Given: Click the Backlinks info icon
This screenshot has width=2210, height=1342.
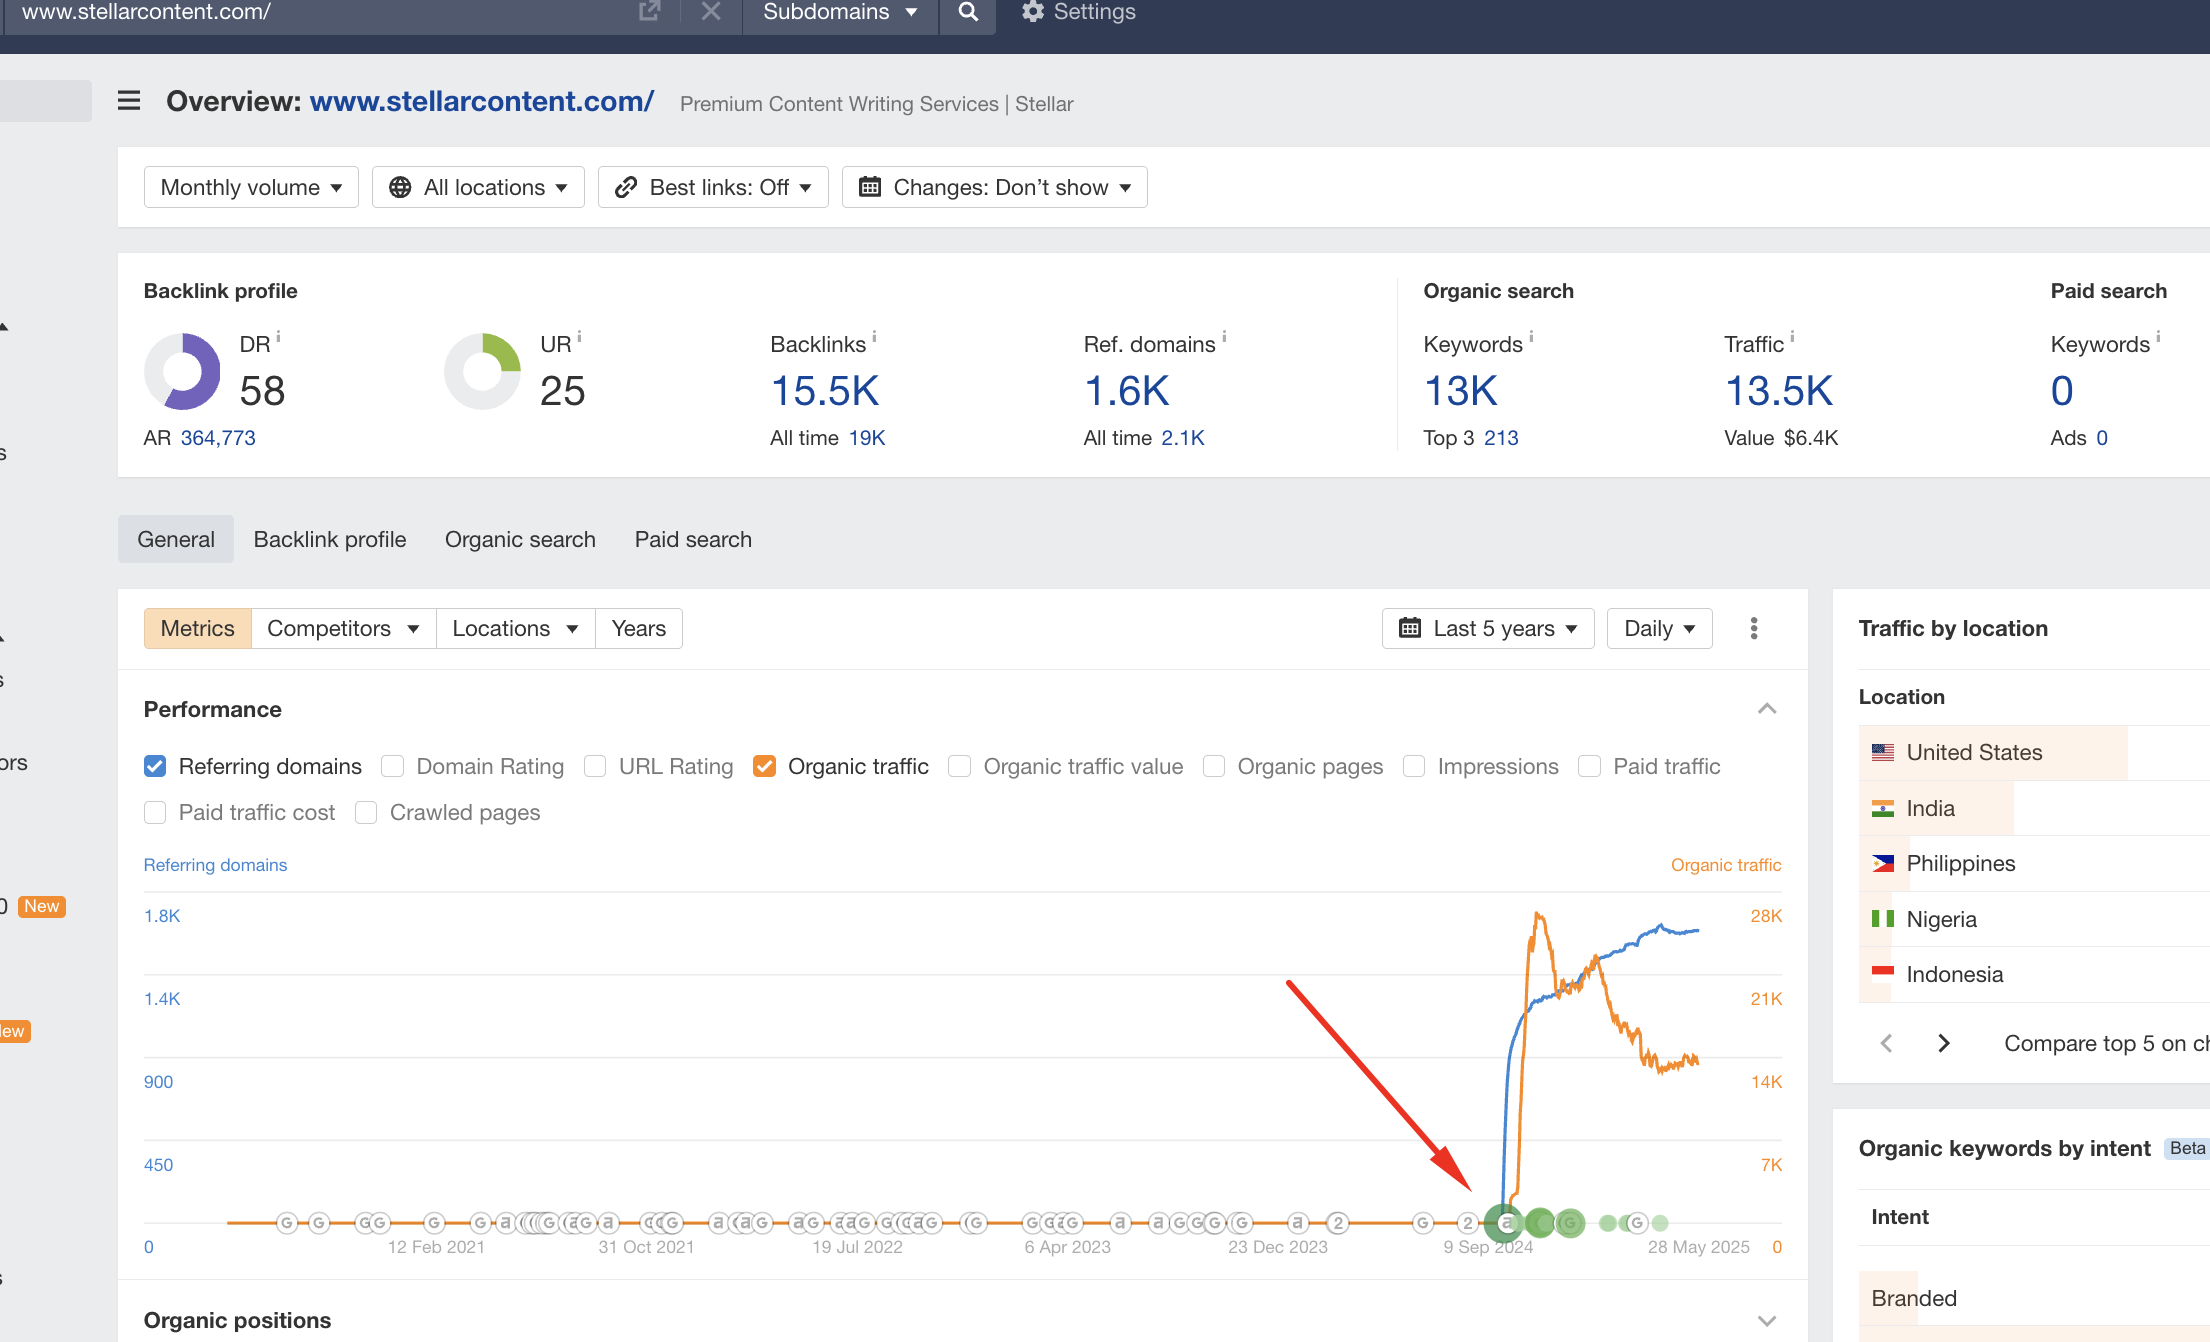Looking at the screenshot, I should coord(875,337).
